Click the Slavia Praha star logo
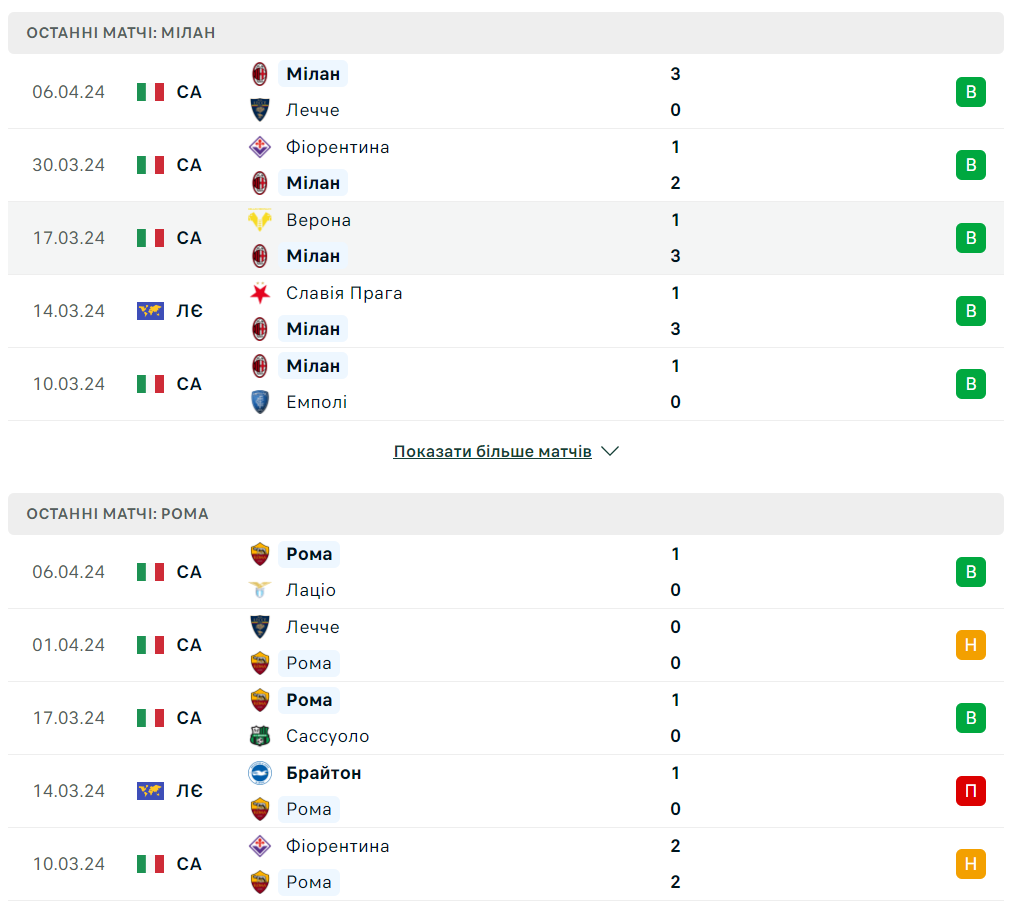1018x907 pixels. pos(260,293)
